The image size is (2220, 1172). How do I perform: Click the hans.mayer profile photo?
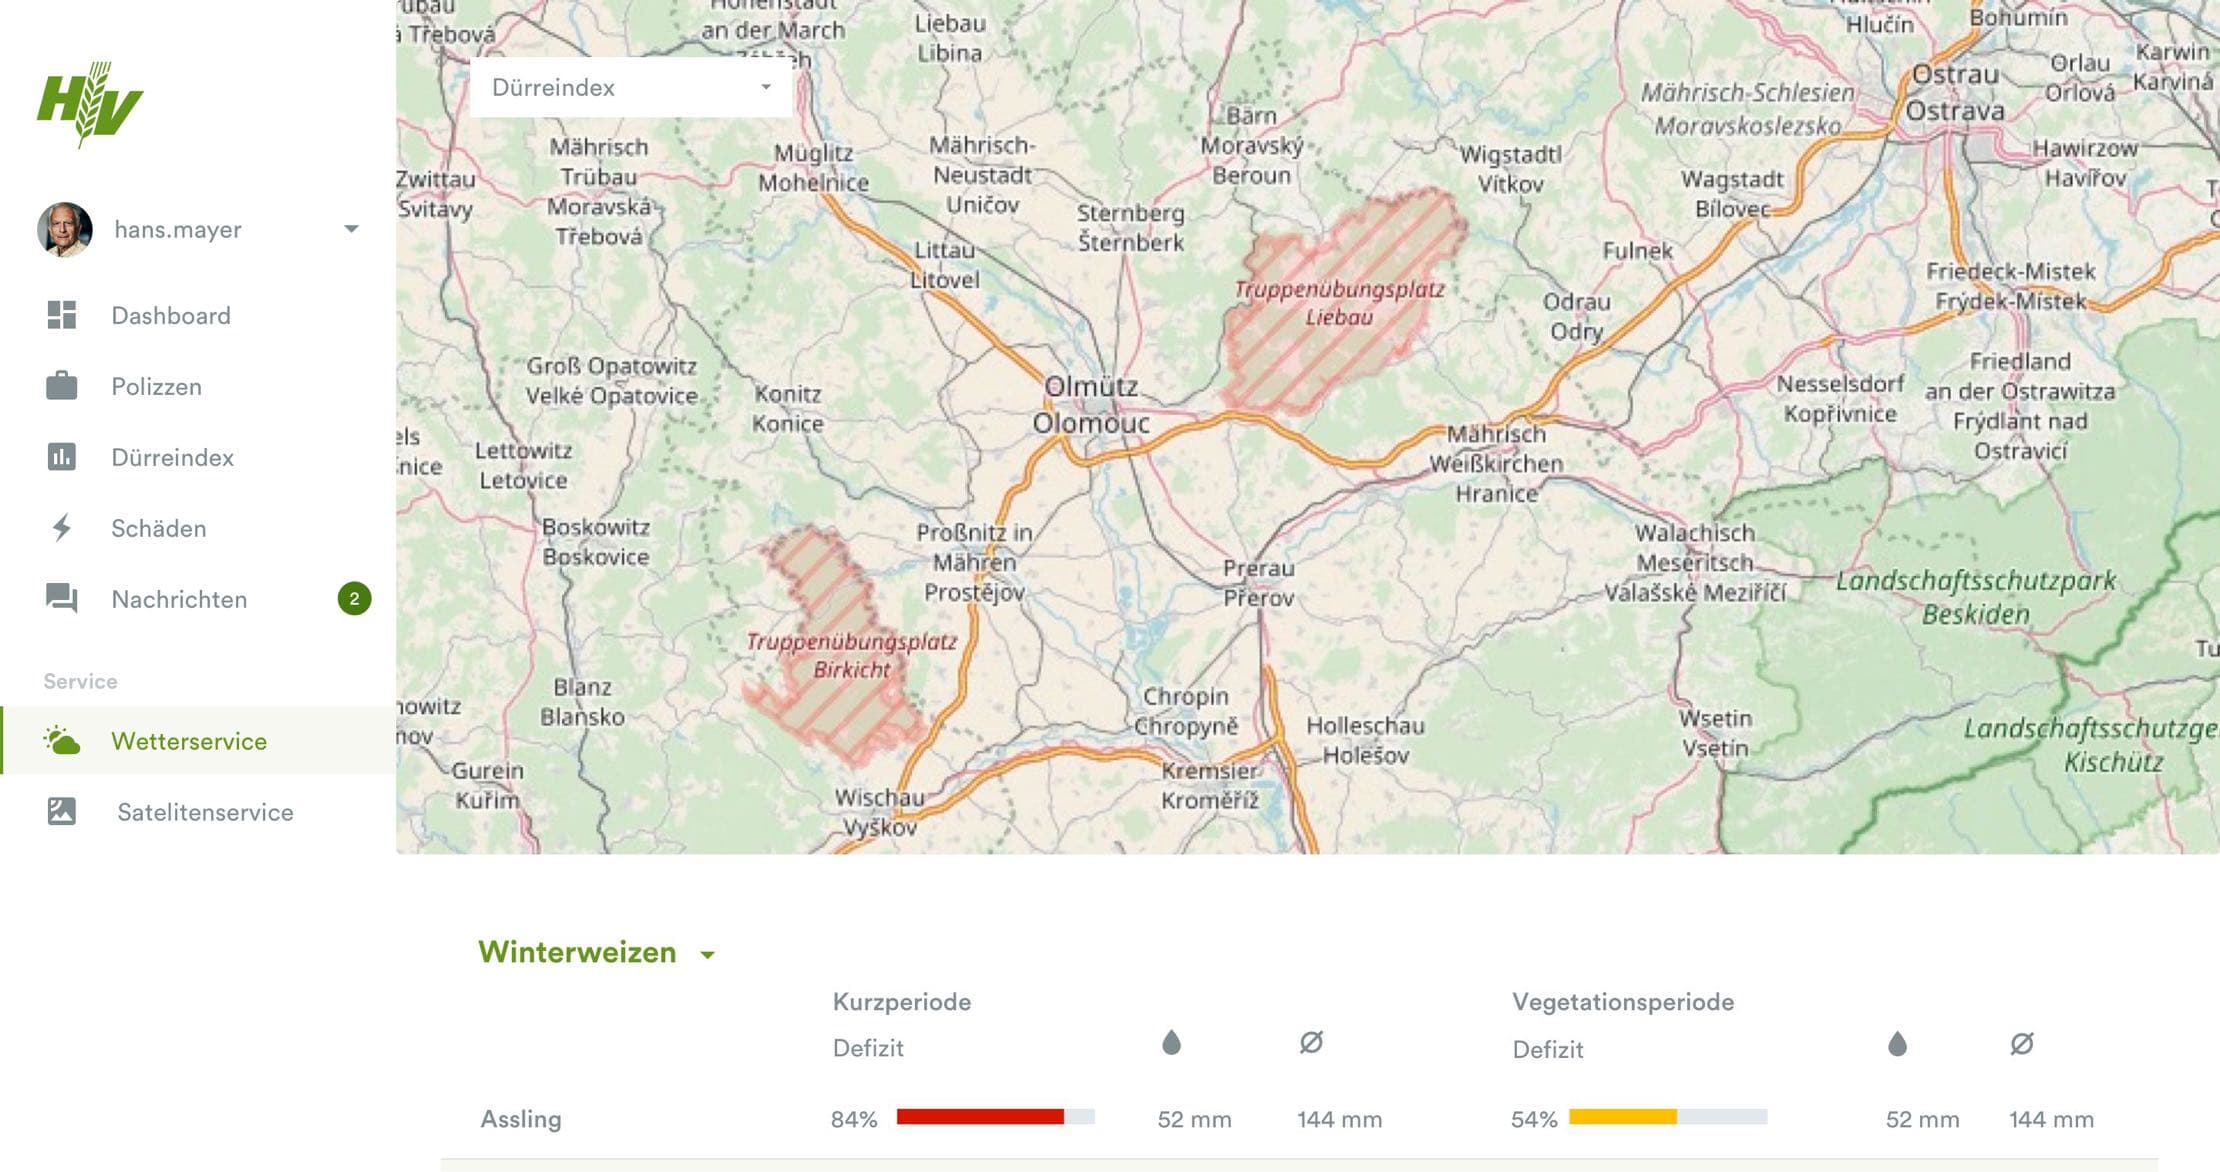(x=65, y=229)
